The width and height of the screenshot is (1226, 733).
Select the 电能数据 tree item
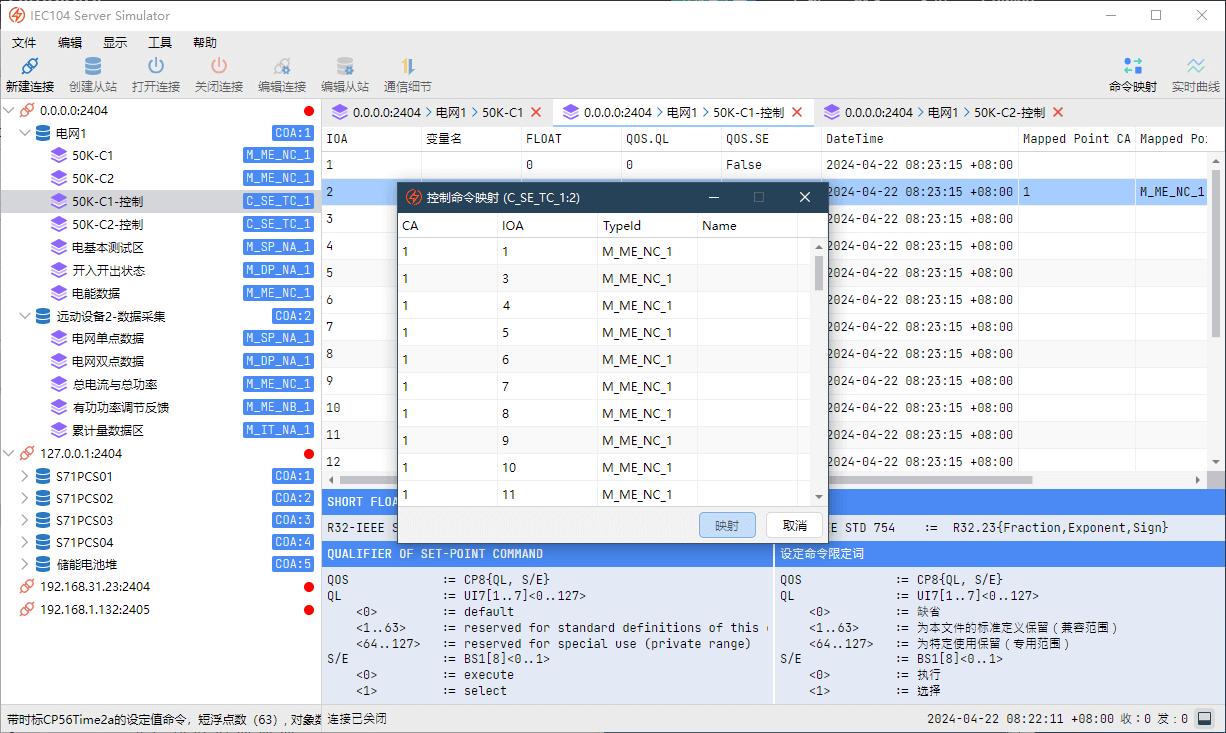(x=96, y=293)
